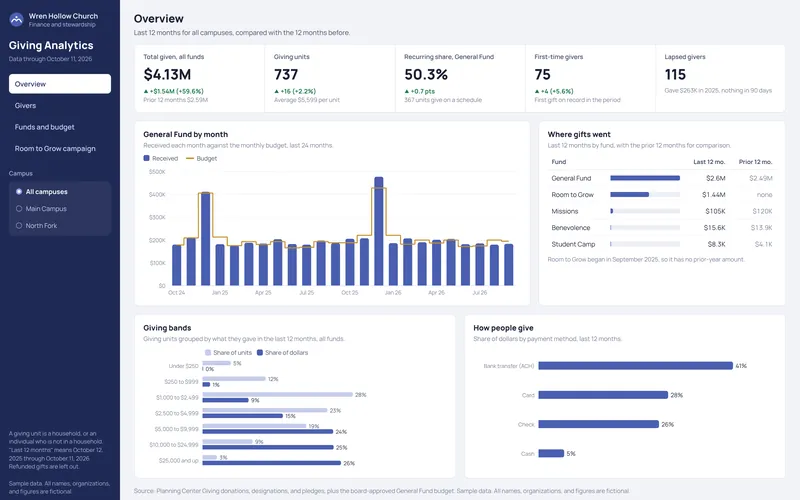The width and height of the screenshot is (800, 500).
Task: Click the Room to Grow progress bar
Action: point(645,194)
